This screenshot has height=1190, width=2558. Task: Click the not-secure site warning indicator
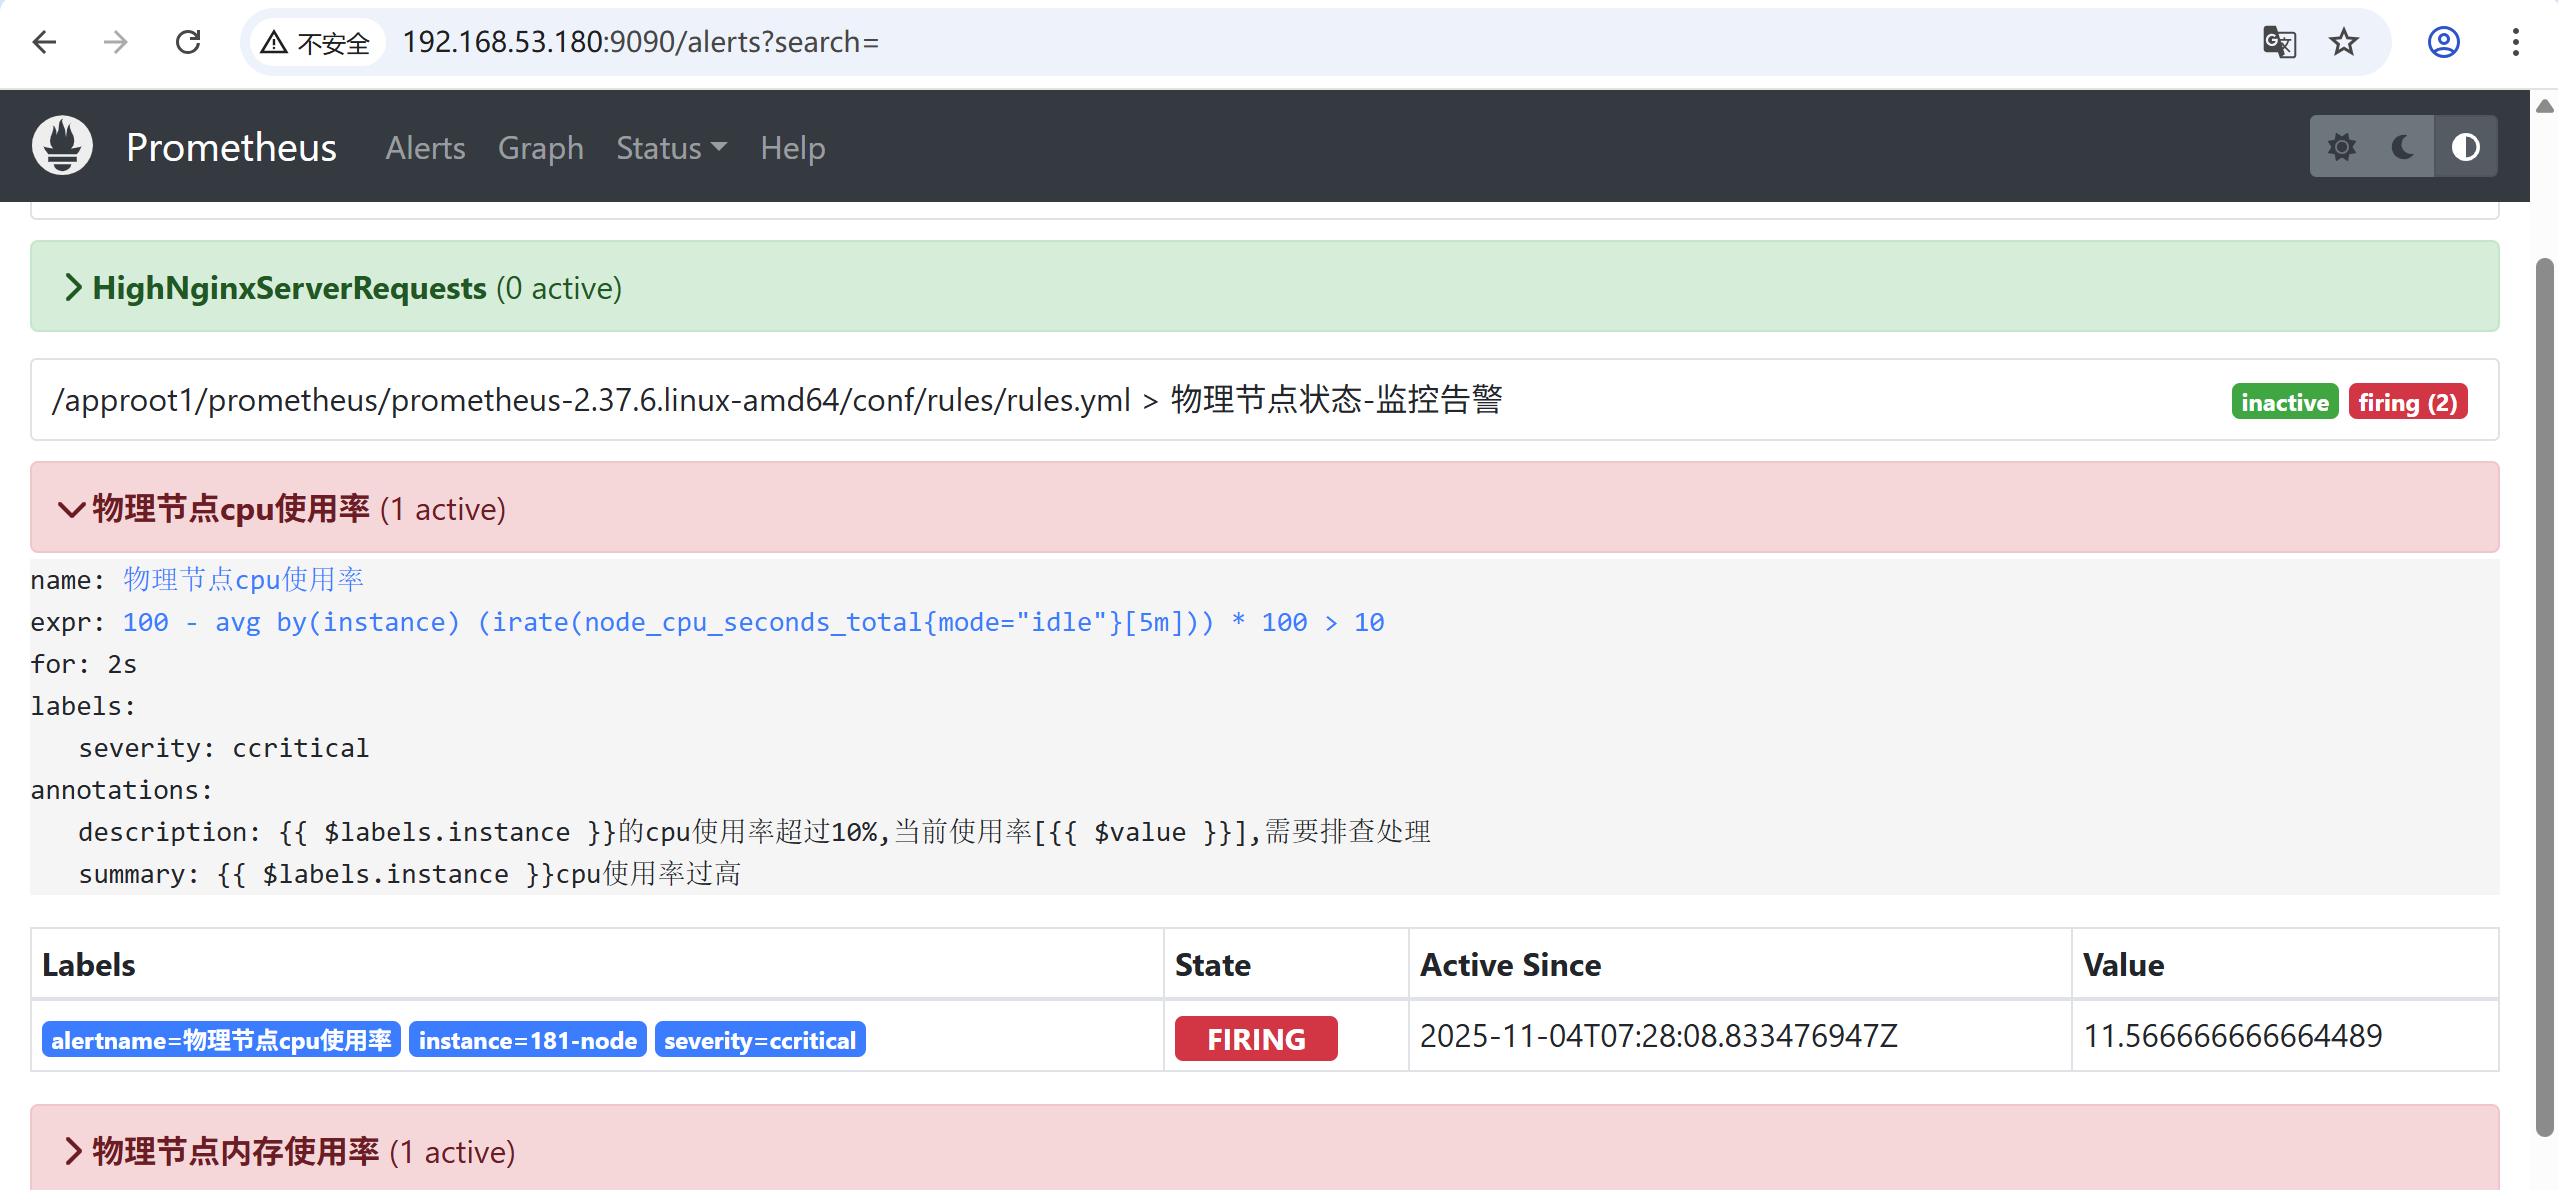point(316,42)
